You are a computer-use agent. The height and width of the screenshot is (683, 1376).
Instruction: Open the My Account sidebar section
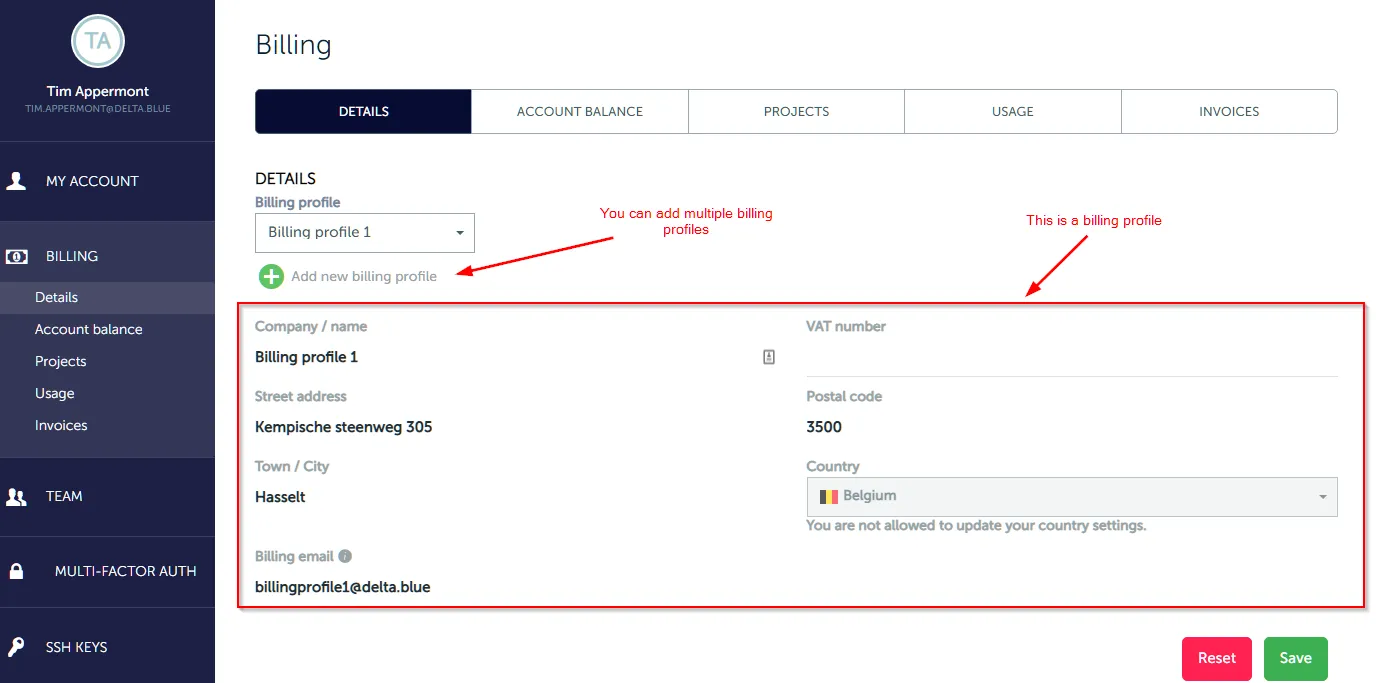tap(16, 181)
